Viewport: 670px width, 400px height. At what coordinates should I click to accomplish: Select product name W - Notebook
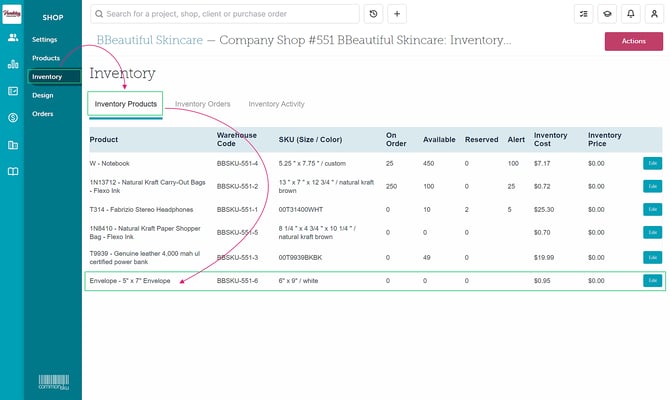[109, 163]
